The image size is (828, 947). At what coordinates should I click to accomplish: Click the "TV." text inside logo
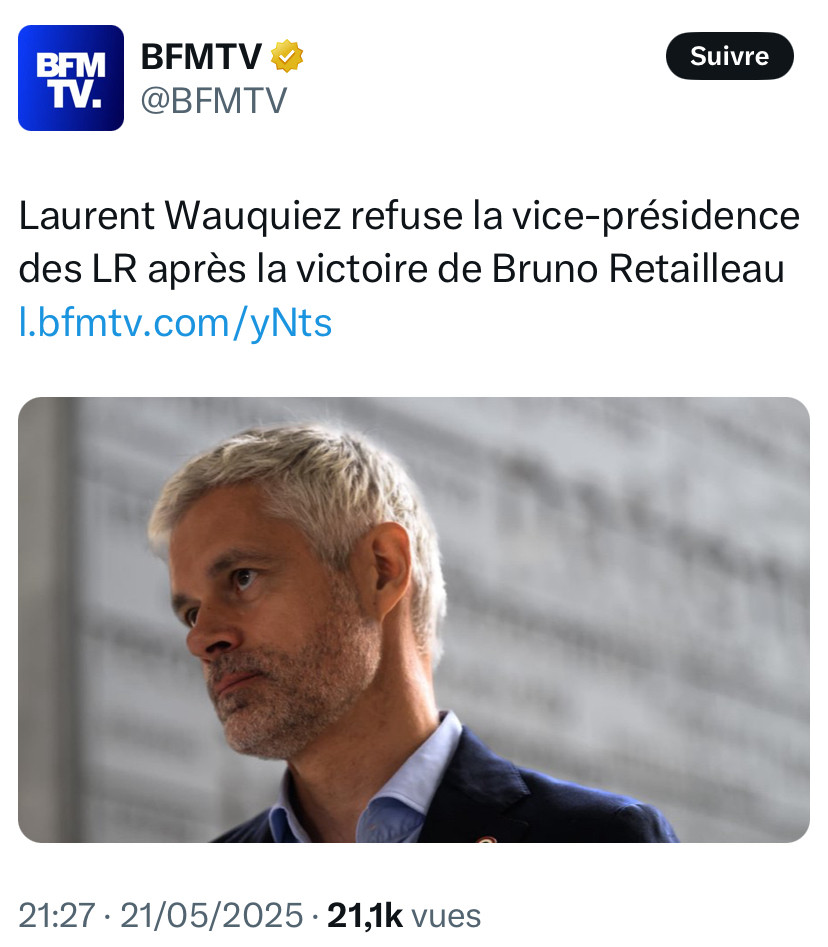click(75, 95)
